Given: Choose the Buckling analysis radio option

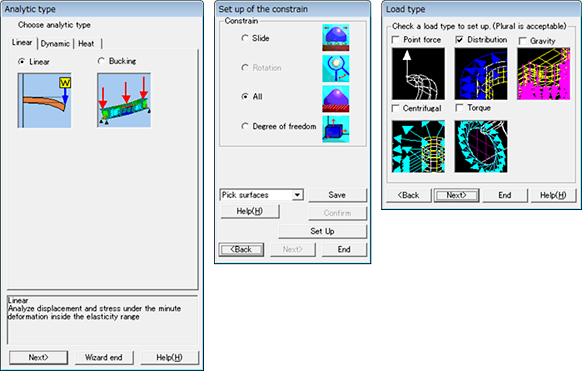Looking at the screenshot, I should (101, 61).
